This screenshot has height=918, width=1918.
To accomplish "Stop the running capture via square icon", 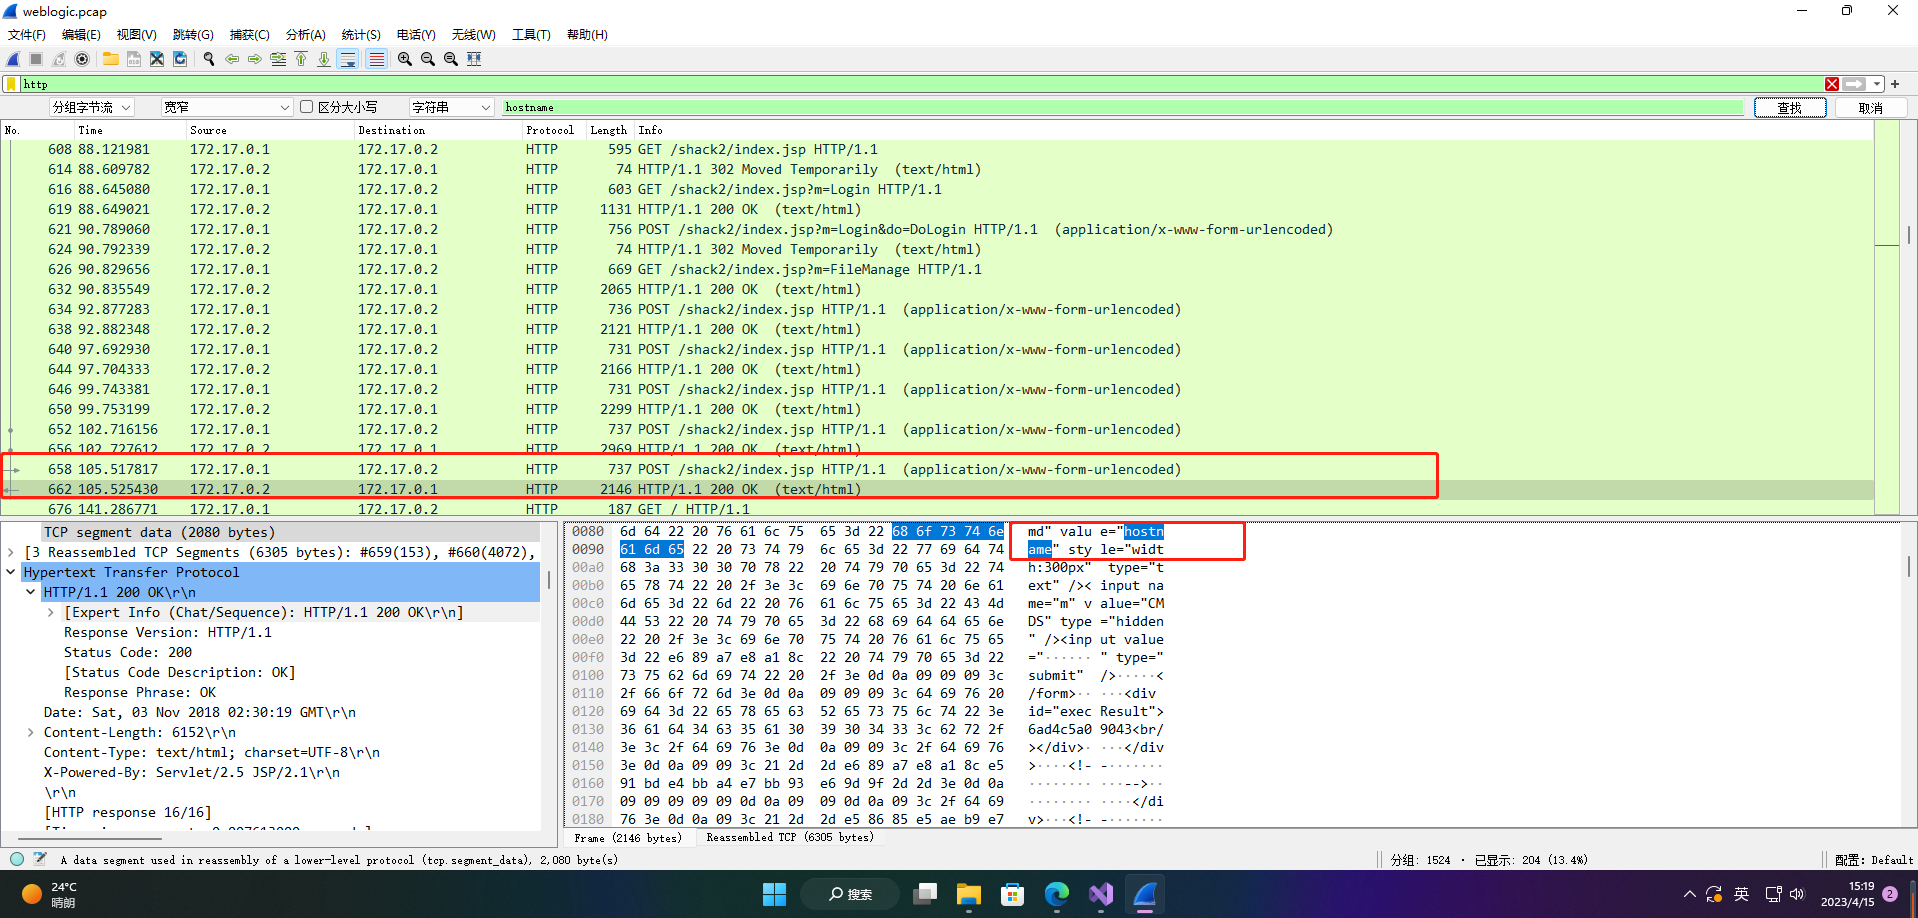I will point(36,59).
